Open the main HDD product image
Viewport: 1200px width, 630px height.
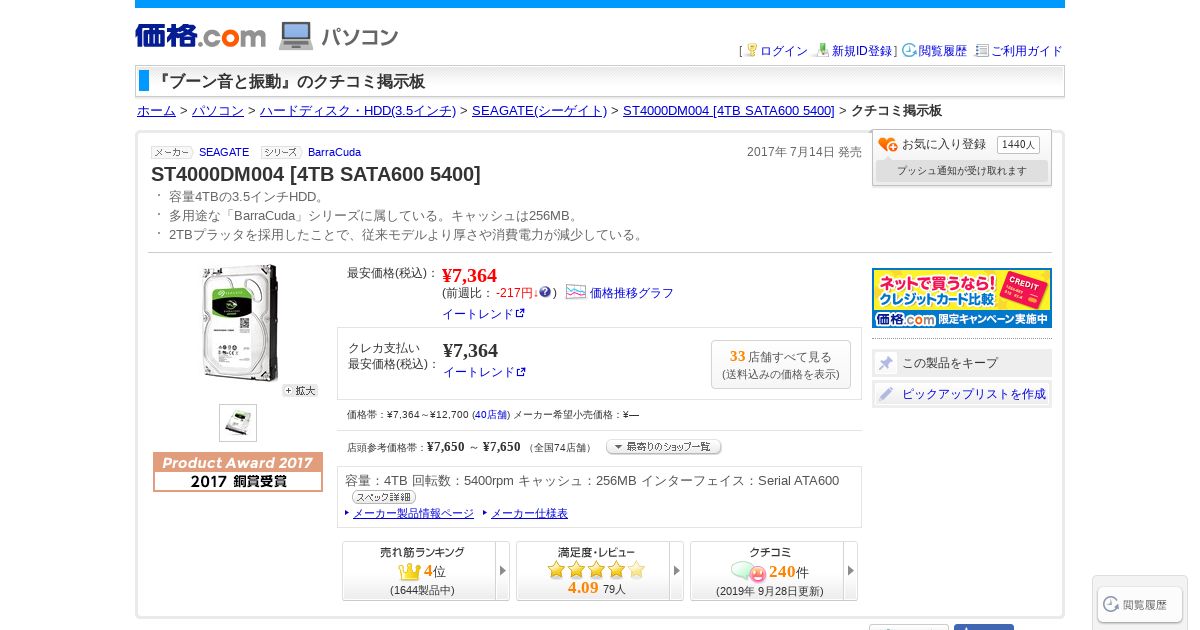tap(240, 323)
